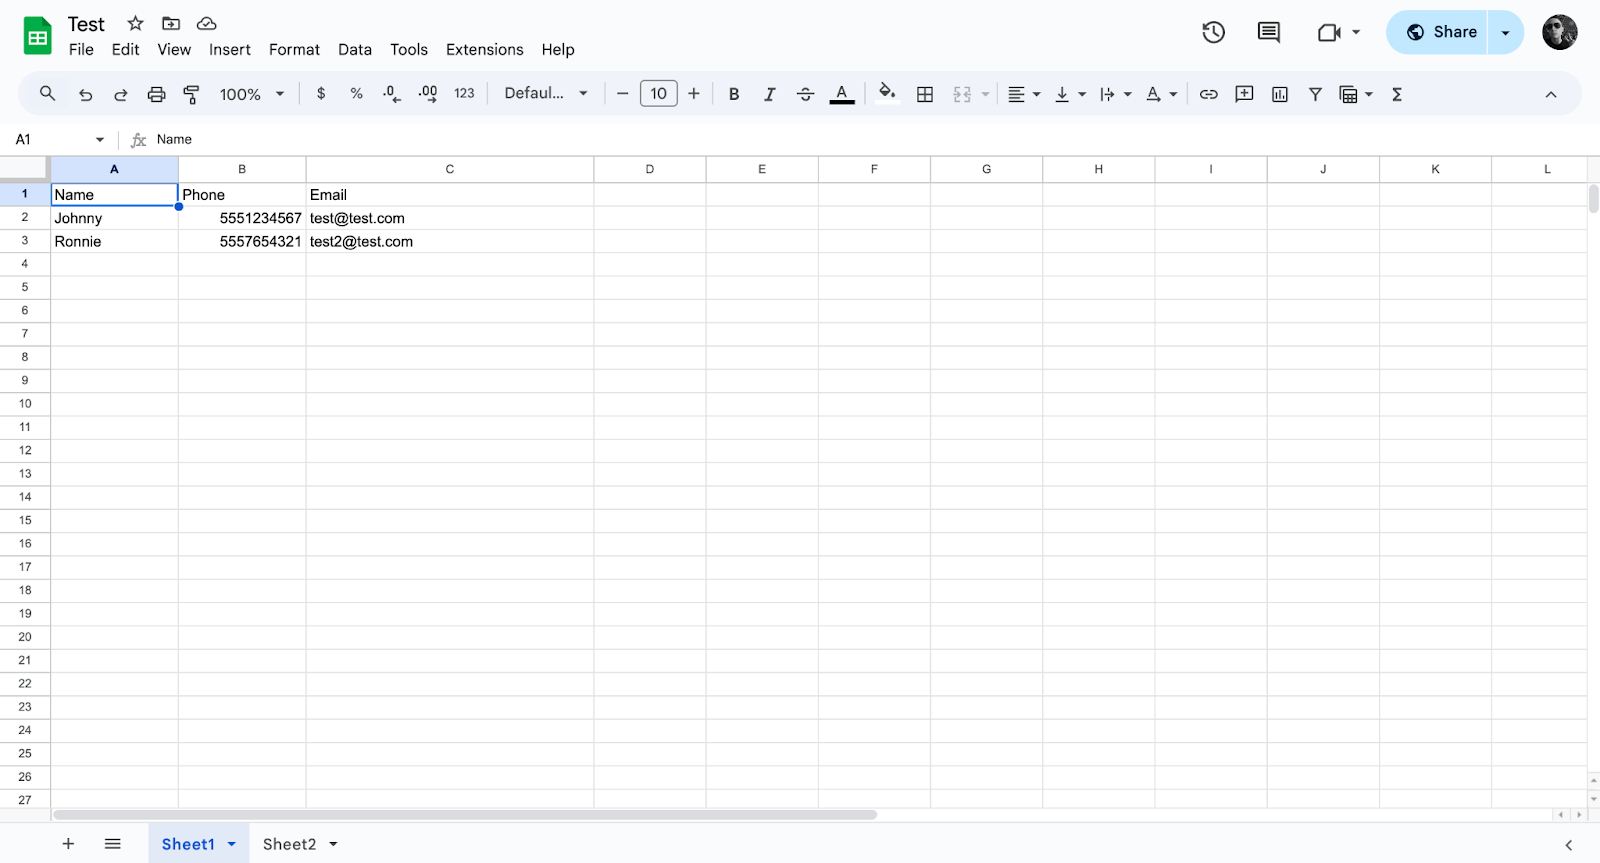Click the borders grid icon
The height and width of the screenshot is (863, 1600).
[925, 94]
